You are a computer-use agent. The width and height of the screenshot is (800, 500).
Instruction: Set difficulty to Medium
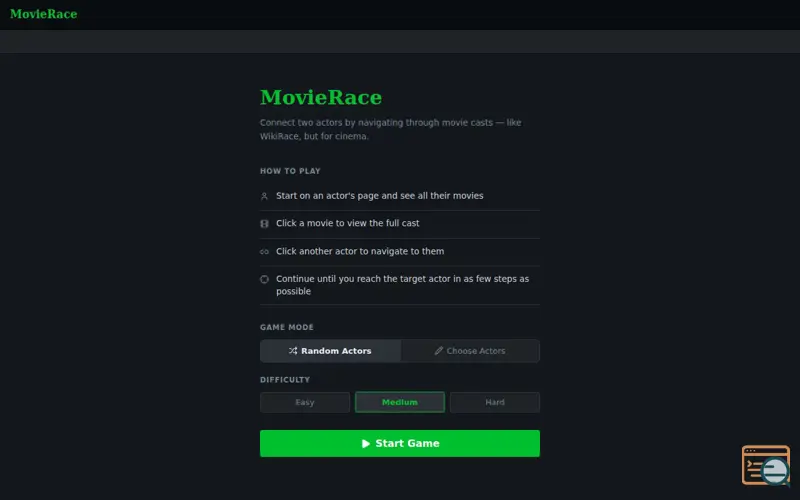[x=399, y=402]
